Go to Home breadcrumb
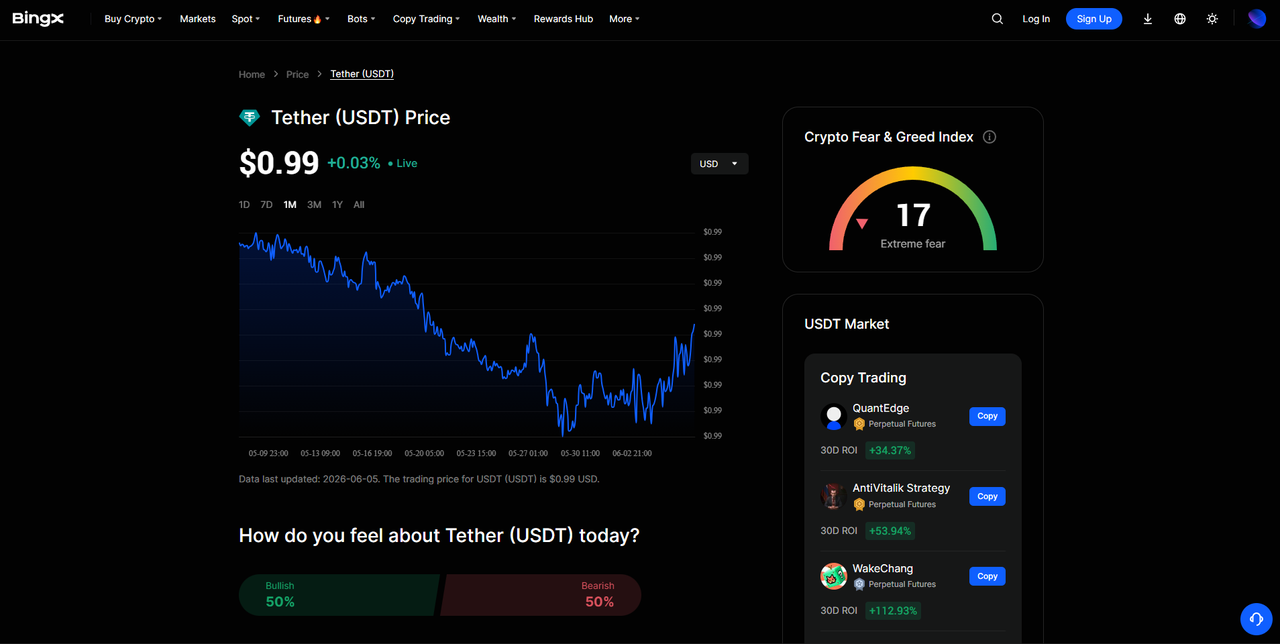 [x=252, y=74]
